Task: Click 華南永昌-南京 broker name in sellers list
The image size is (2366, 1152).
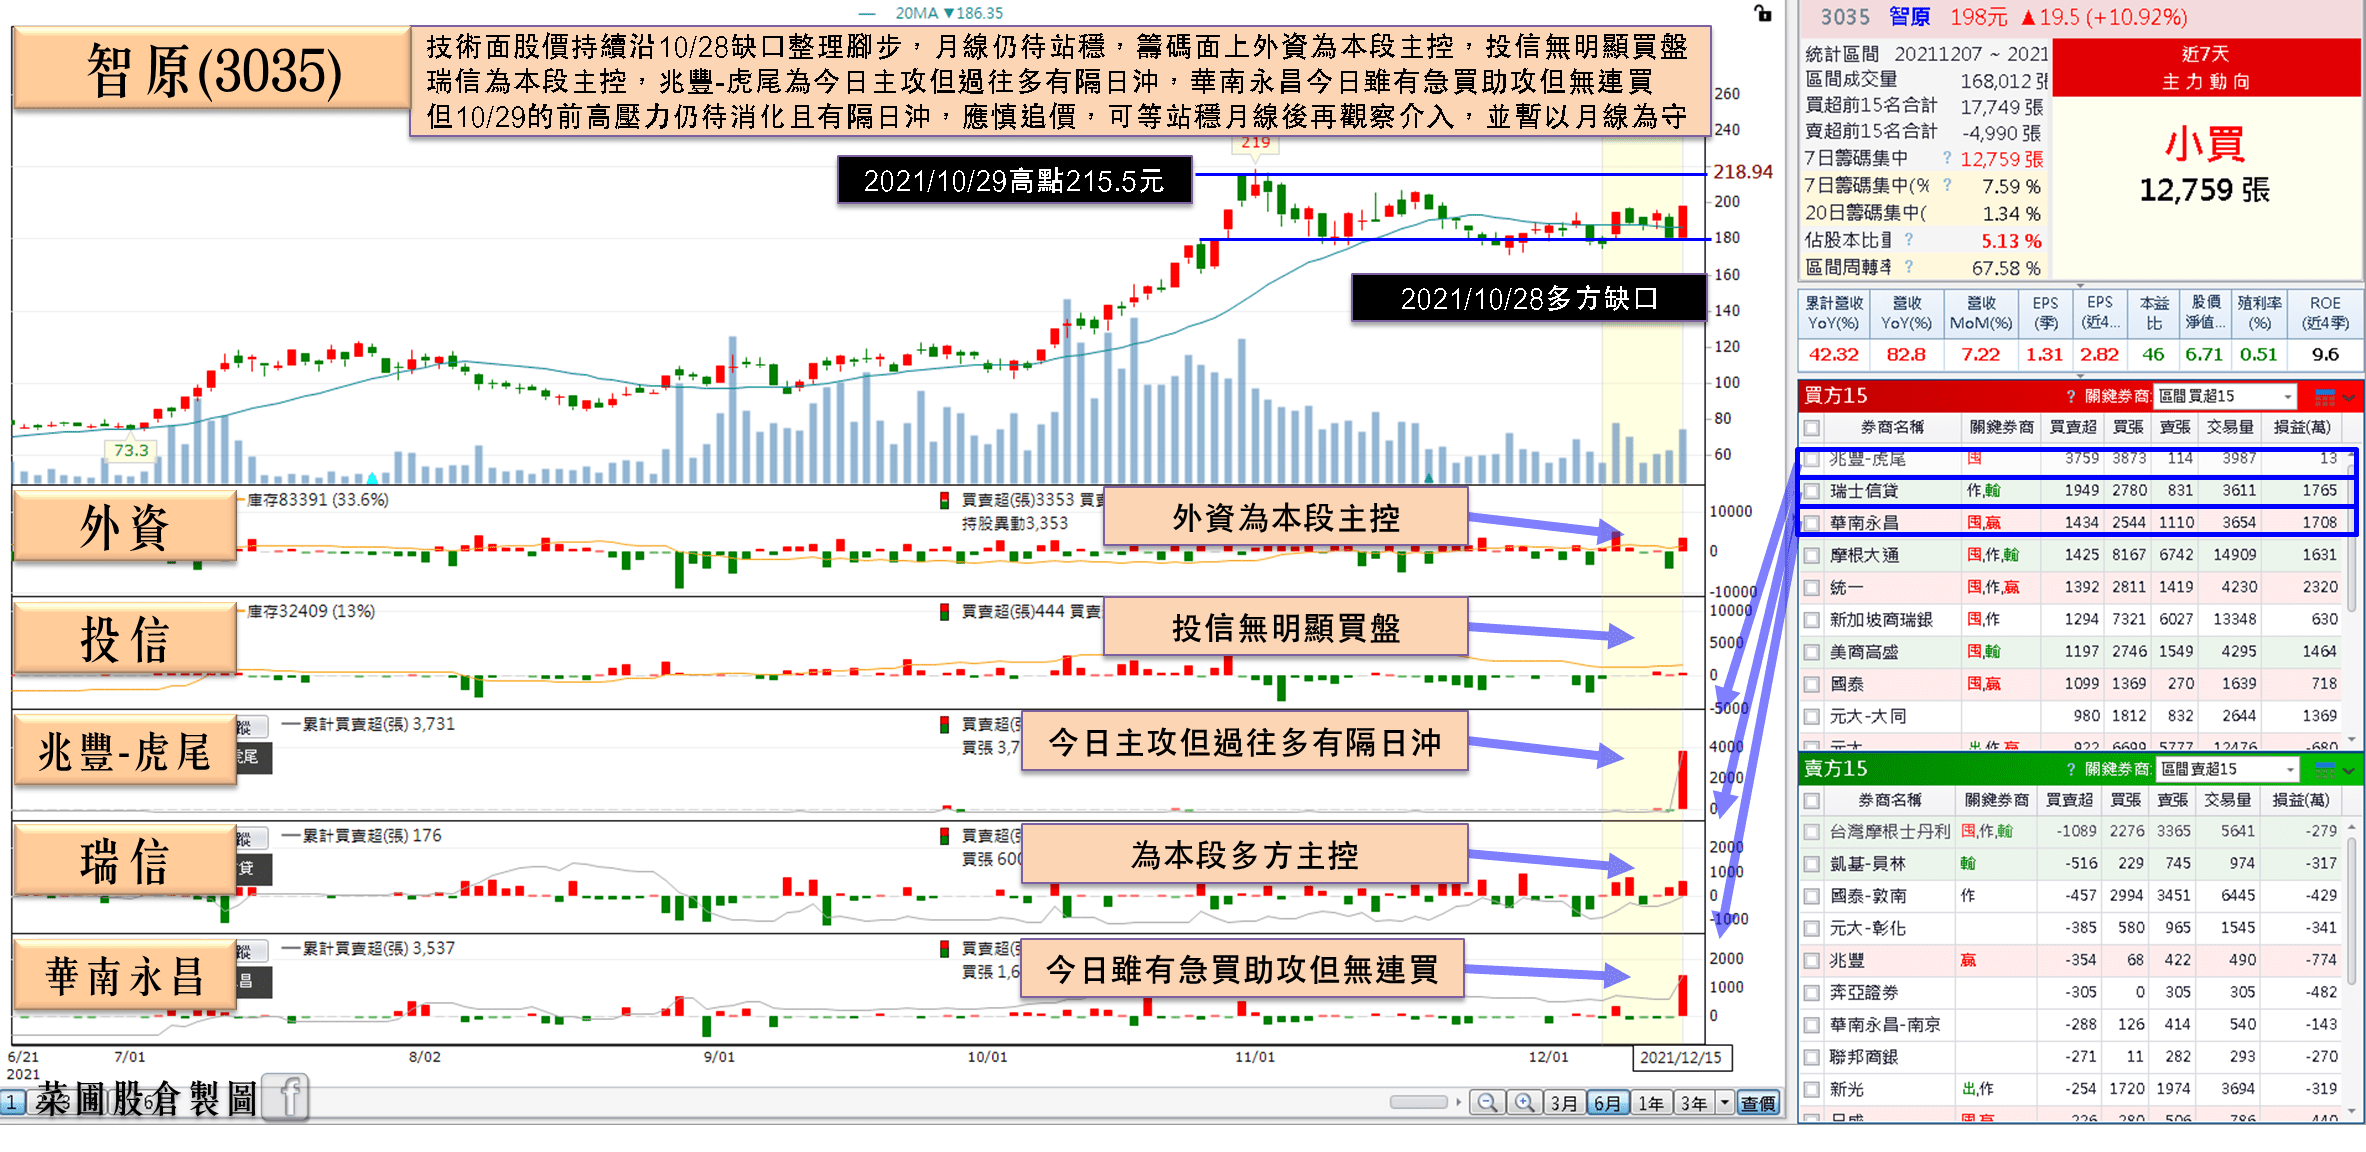Action: click(x=1885, y=1025)
